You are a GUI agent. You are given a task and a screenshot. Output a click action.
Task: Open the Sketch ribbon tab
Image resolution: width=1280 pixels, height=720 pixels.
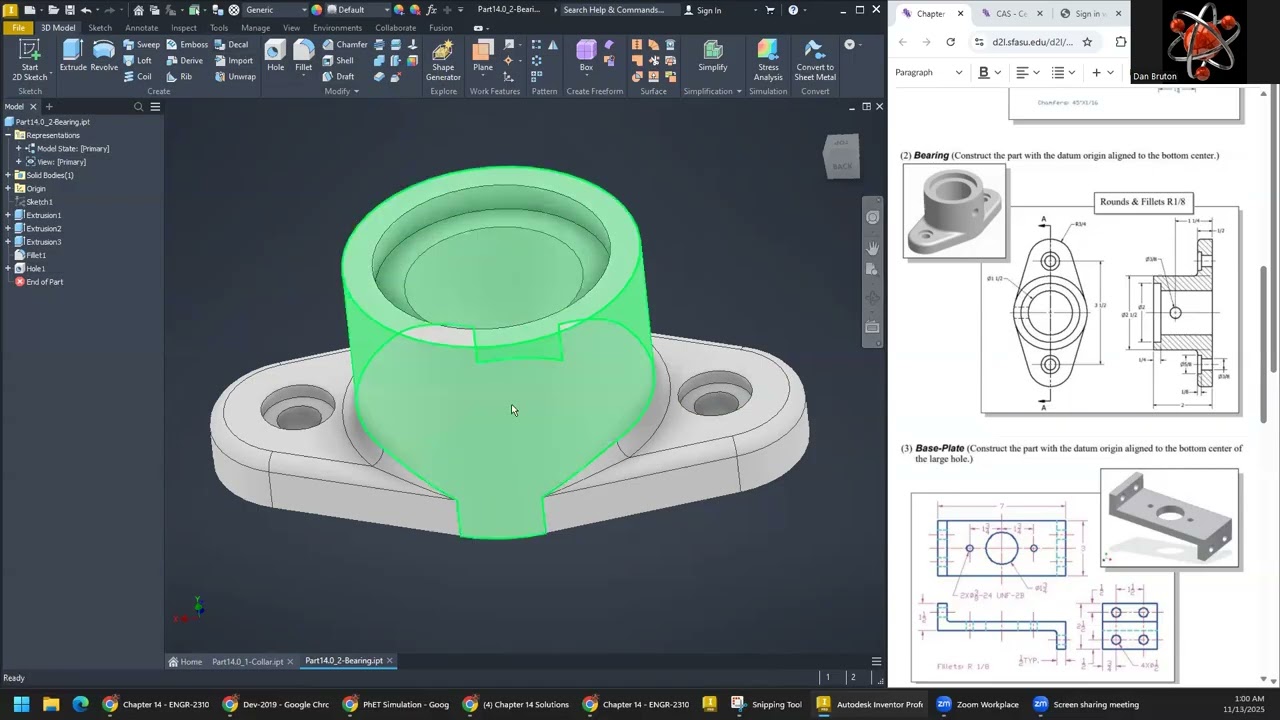pos(100,28)
